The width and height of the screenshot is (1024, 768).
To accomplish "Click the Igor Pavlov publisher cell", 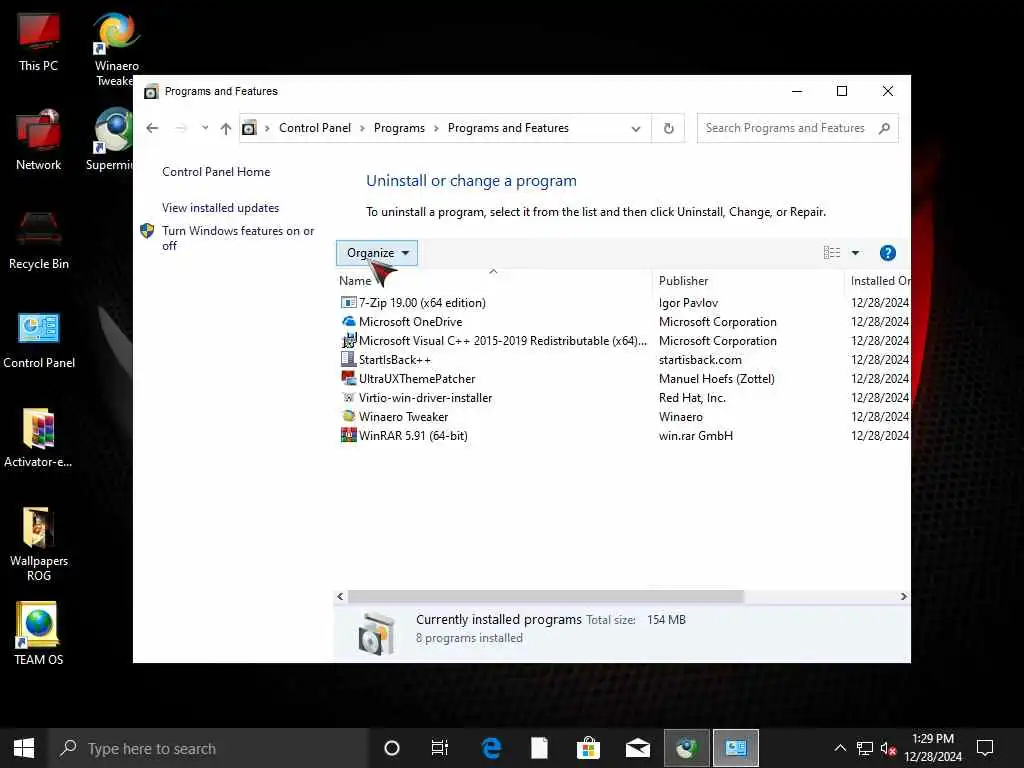I will (688, 302).
